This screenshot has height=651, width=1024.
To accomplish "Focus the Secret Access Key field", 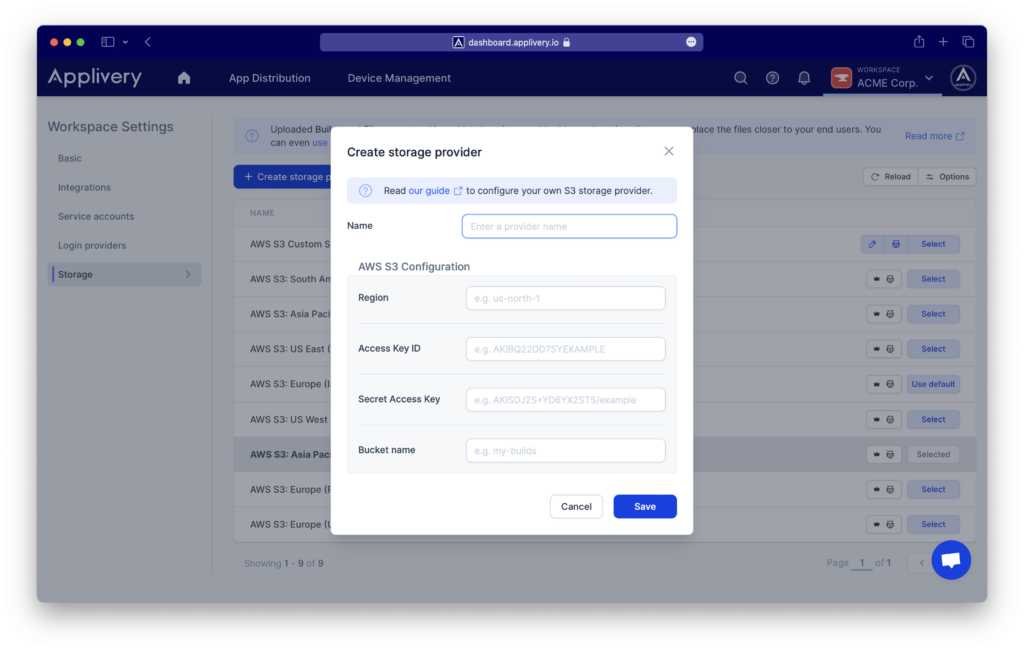I will [x=566, y=400].
